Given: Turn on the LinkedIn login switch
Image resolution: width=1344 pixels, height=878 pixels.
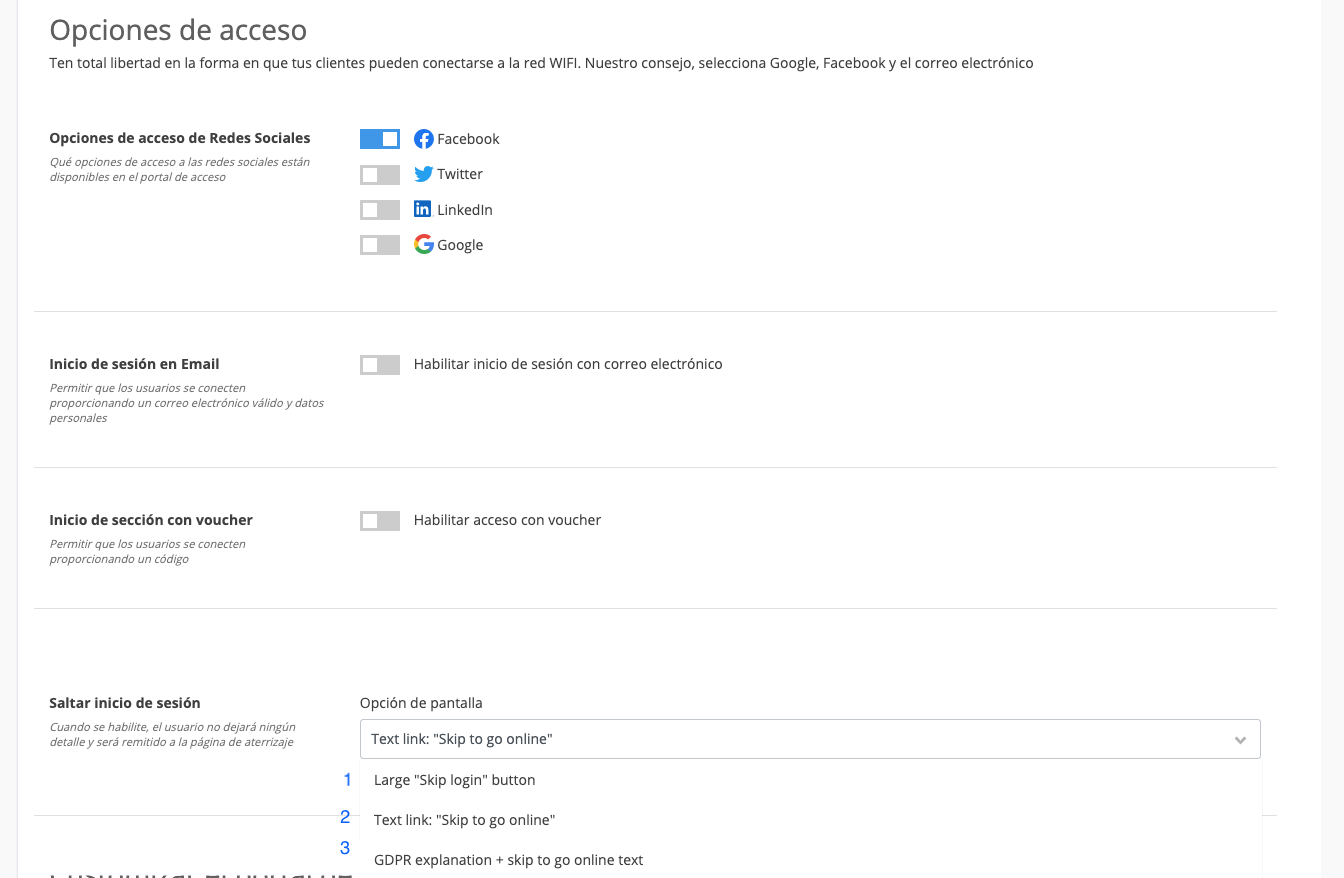Looking at the screenshot, I should pyautogui.click(x=380, y=210).
